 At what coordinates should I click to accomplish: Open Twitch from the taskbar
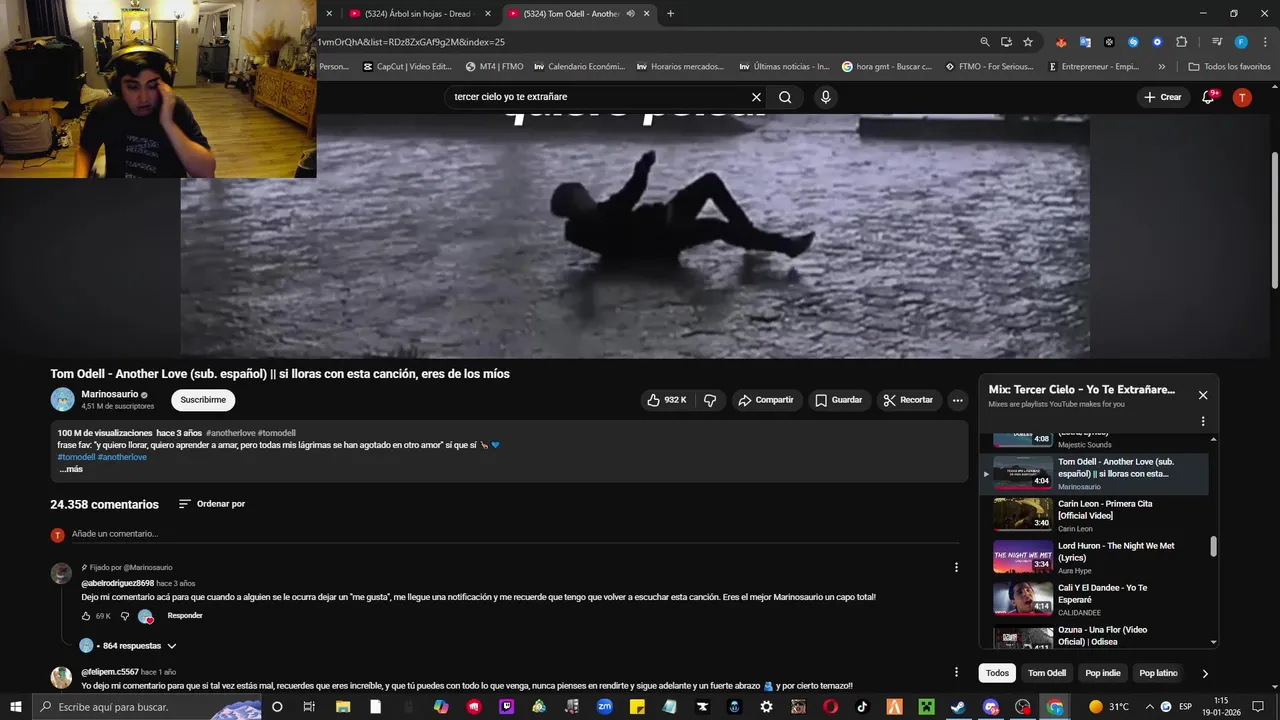click(506, 707)
